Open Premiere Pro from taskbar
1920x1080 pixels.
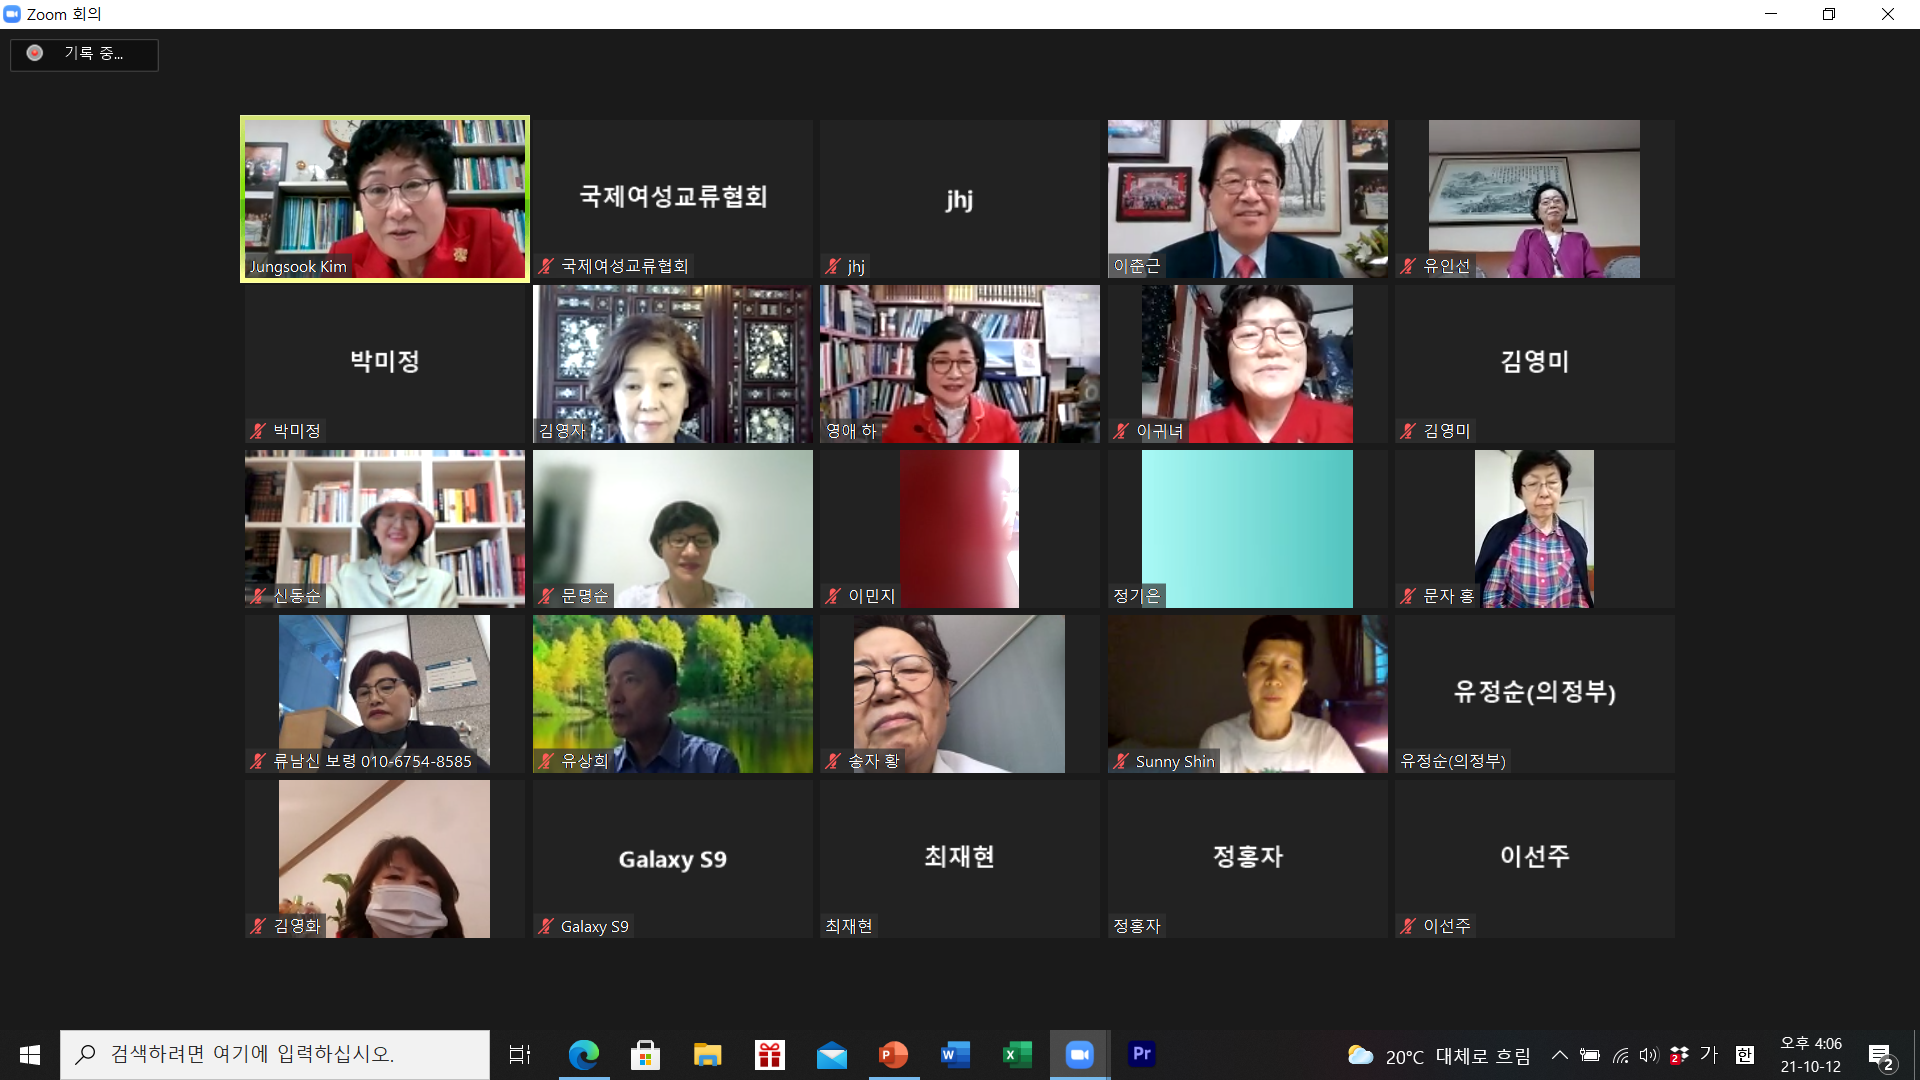1141,1054
